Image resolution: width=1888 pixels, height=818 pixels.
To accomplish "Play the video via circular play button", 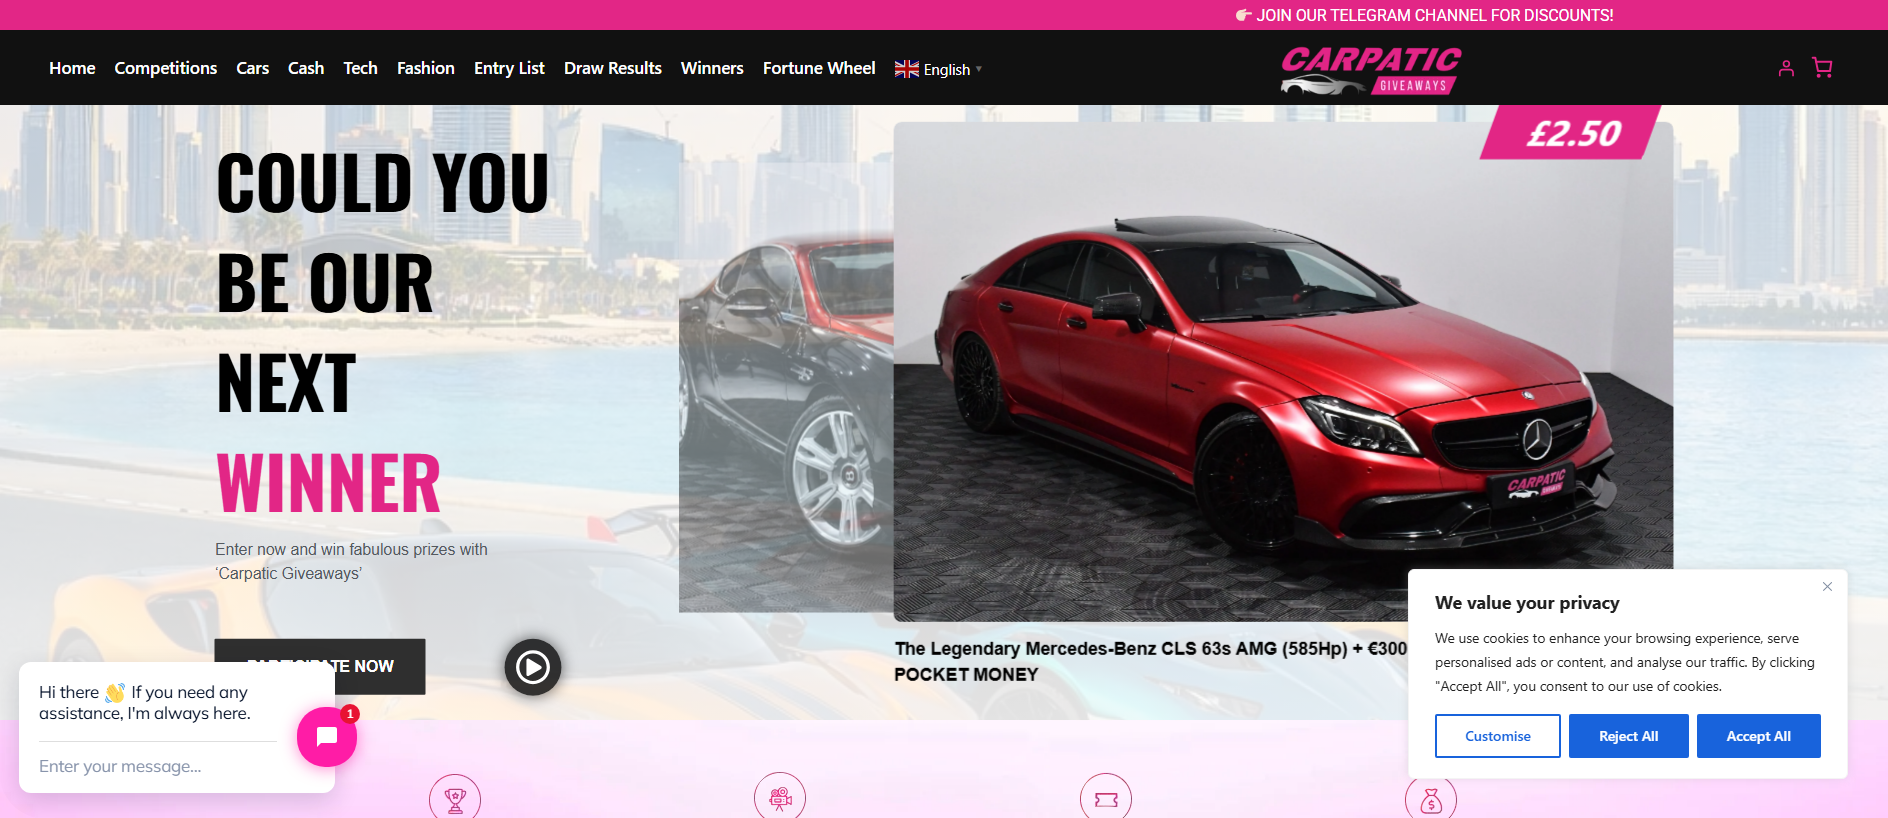I will (x=532, y=667).
